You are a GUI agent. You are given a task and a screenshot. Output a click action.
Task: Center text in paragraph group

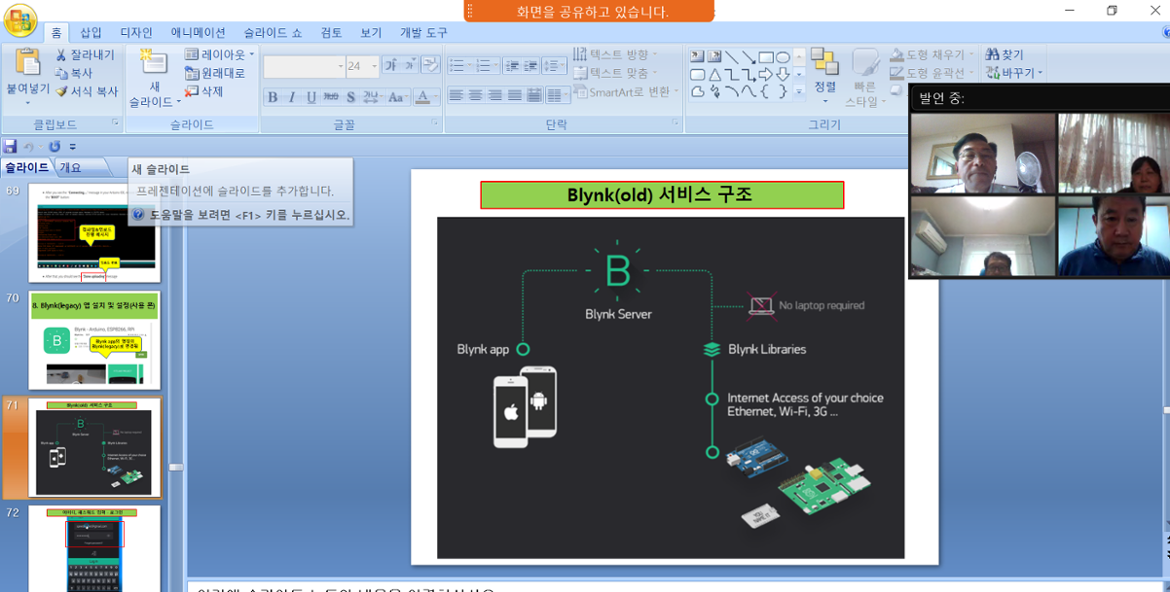tap(475, 96)
